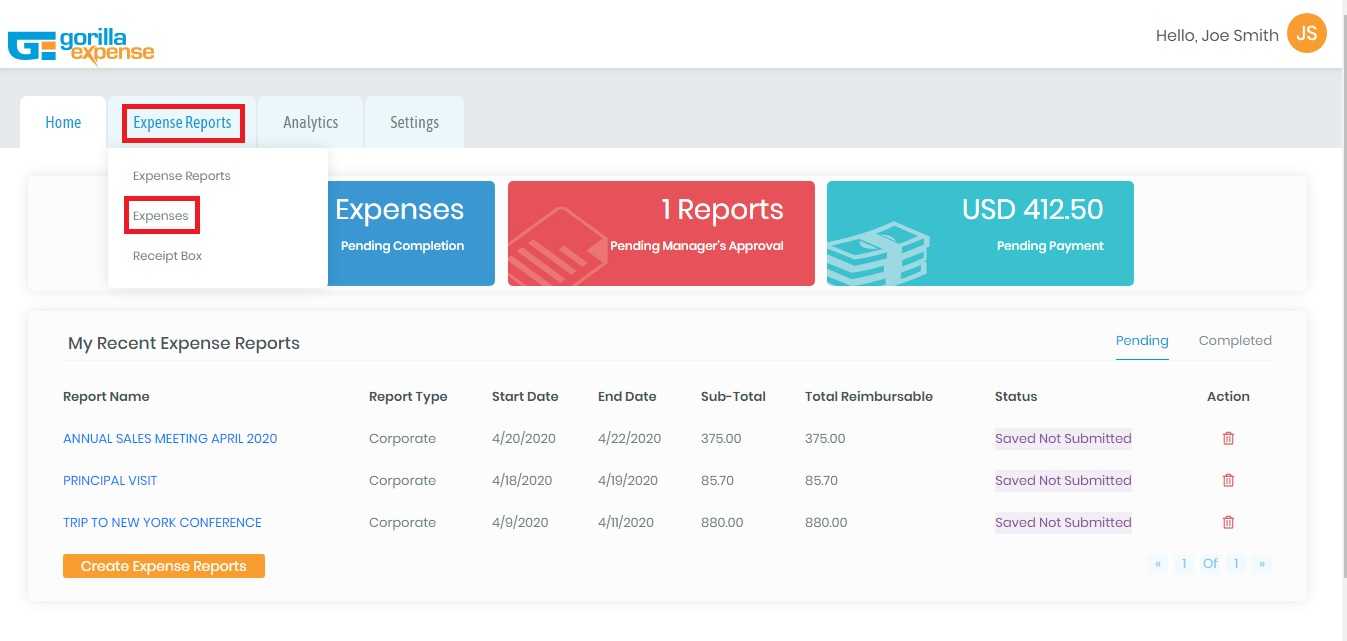Choose Expenses in the dropdown menu
This screenshot has height=641, width=1347.
(161, 216)
